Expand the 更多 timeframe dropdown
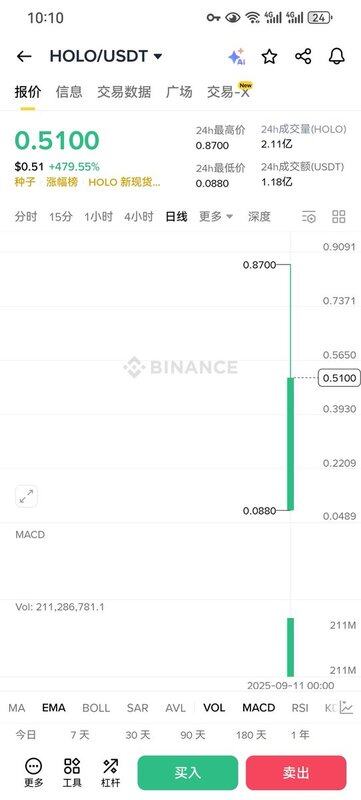The image size is (361, 800). 216,217
